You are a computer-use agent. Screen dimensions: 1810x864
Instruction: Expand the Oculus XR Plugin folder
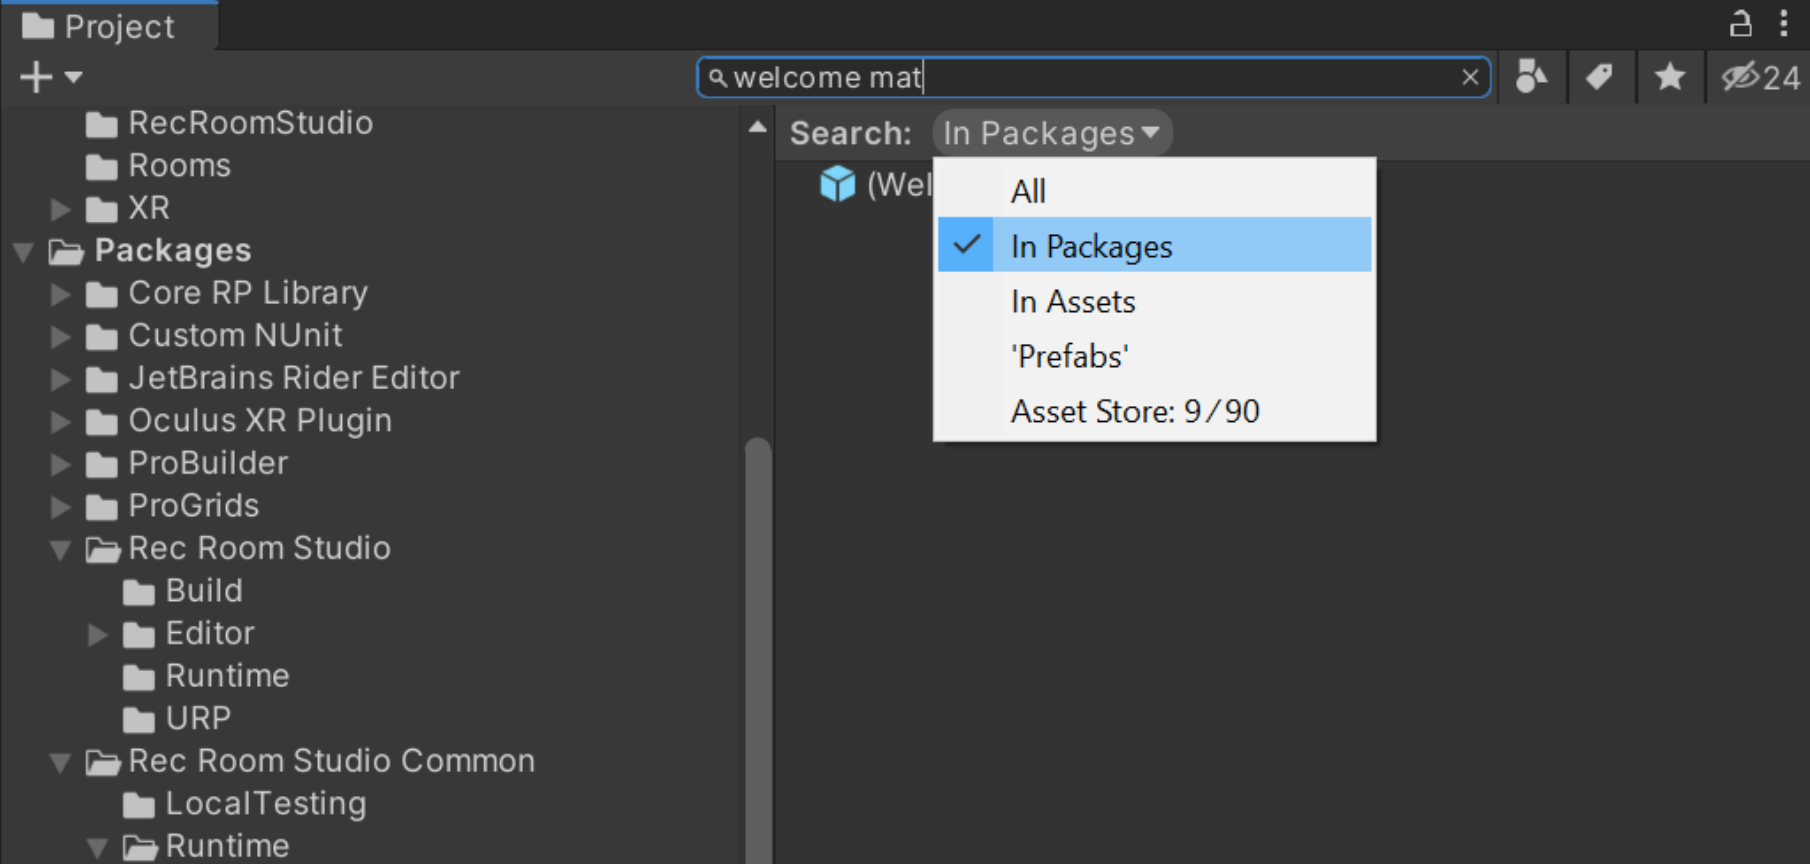coord(60,421)
